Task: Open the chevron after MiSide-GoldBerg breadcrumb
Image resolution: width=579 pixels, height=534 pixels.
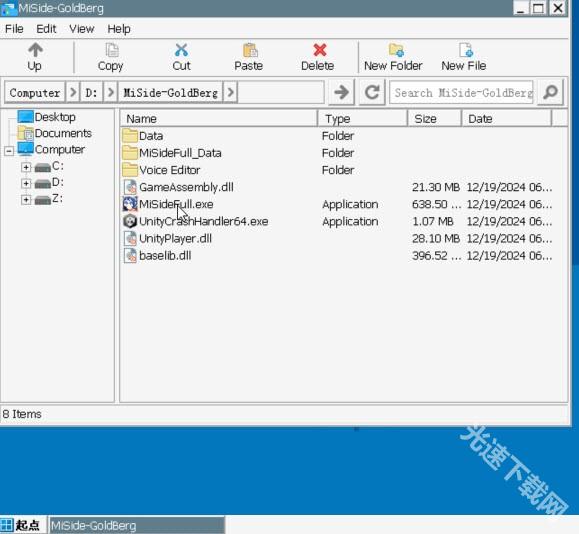Action: click(230, 92)
